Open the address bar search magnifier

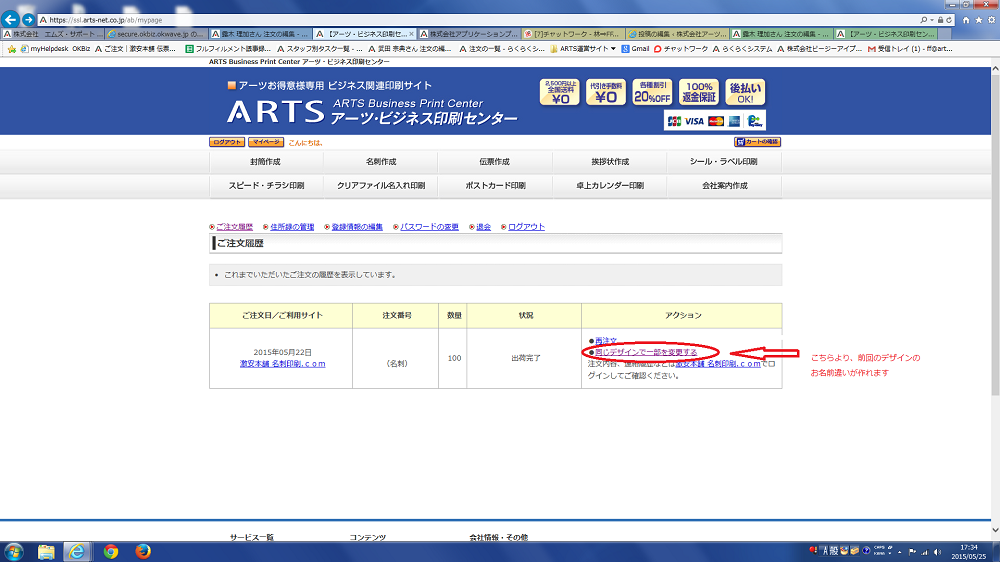pyautogui.click(x=924, y=20)
